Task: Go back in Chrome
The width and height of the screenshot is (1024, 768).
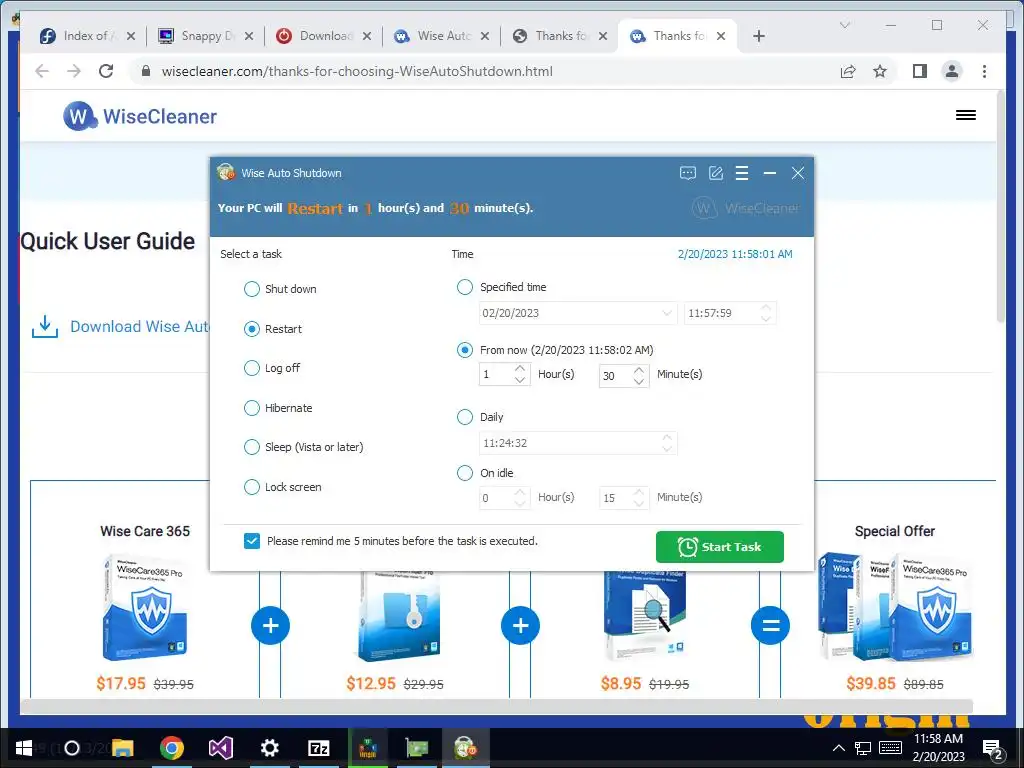Action: [42, 71]
